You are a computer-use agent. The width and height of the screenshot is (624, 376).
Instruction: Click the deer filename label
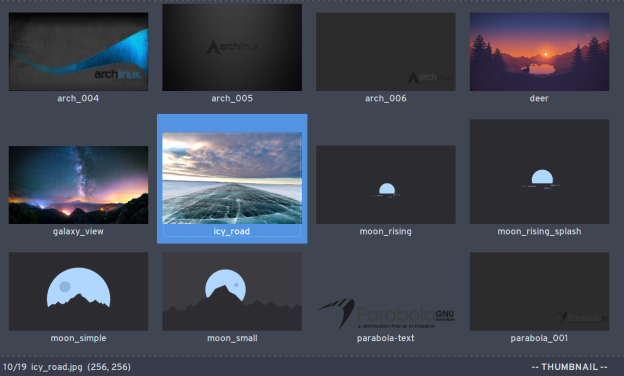pyautogui.click(x=539, y=98)
